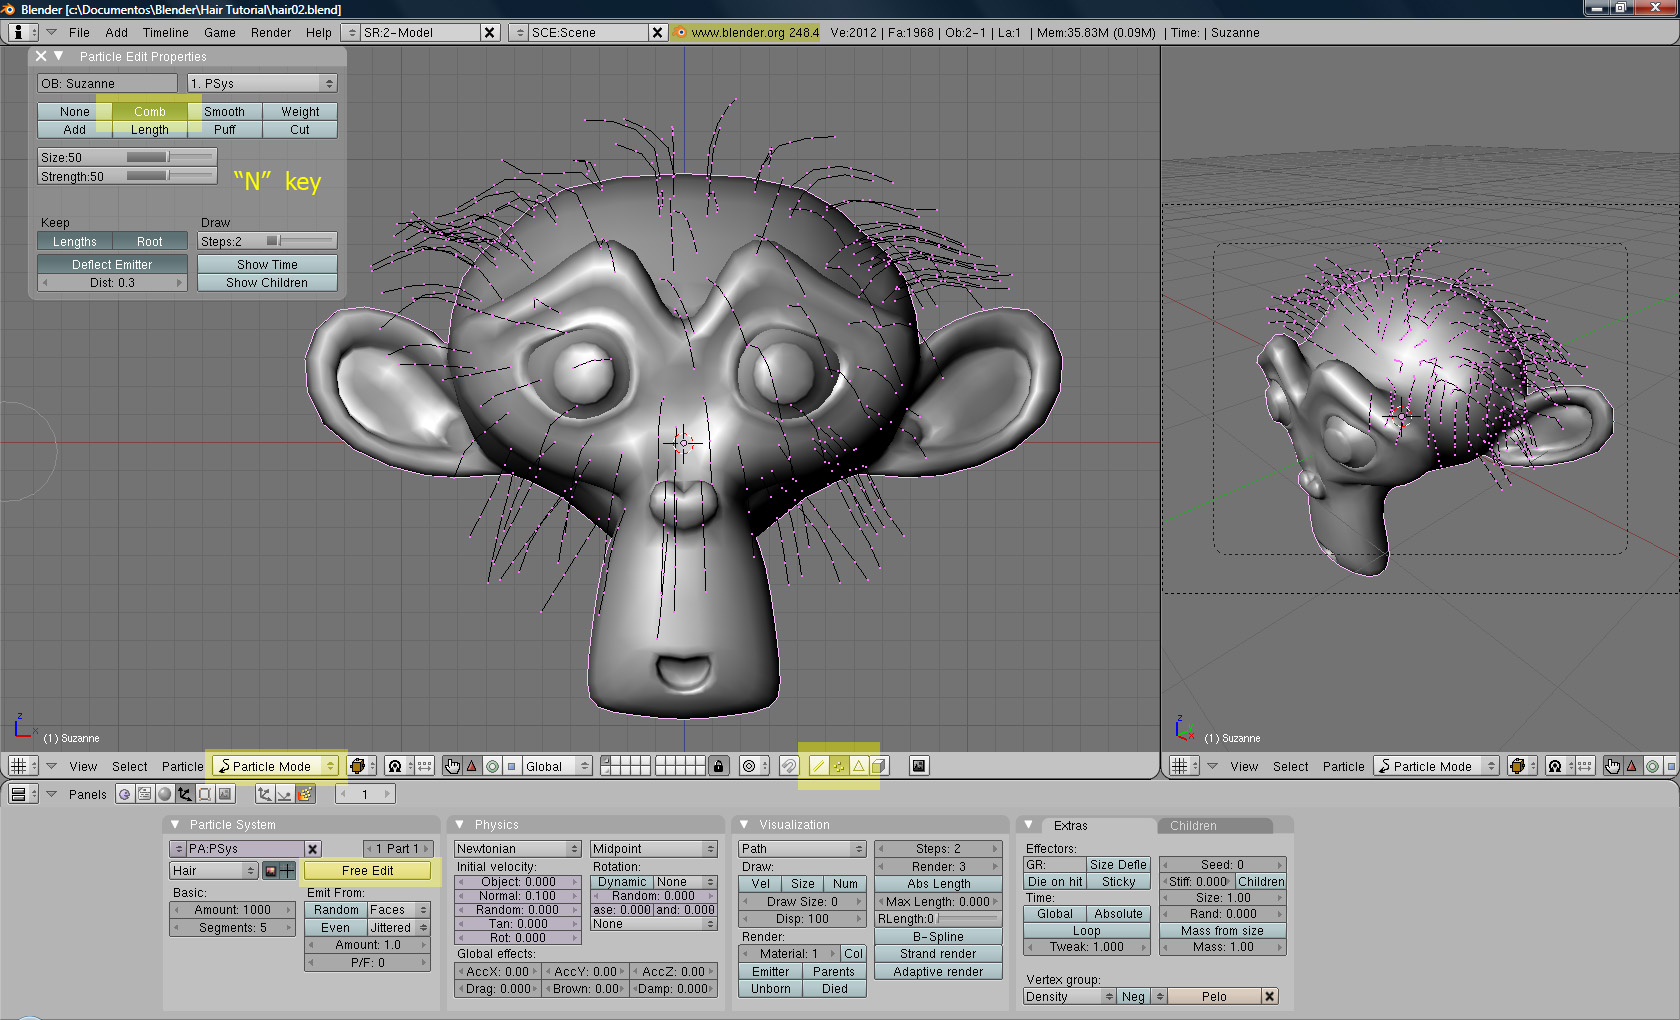The image size is (1680, 1020).
Task: Collapse the Particle System panel triangle
Action: 175,825
